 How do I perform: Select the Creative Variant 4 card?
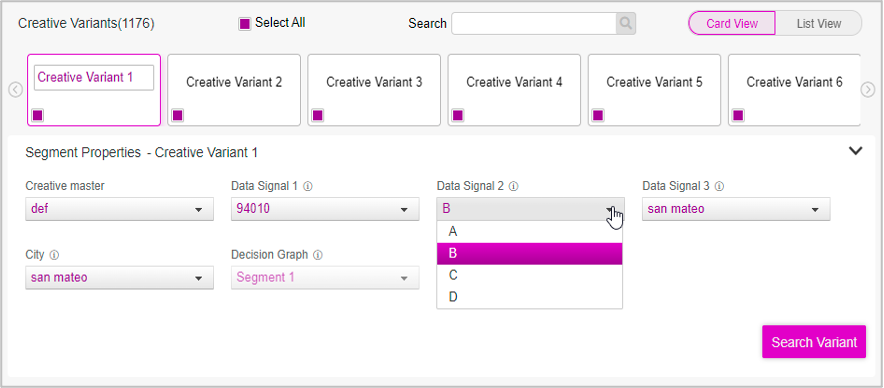[x=514, y=90]
